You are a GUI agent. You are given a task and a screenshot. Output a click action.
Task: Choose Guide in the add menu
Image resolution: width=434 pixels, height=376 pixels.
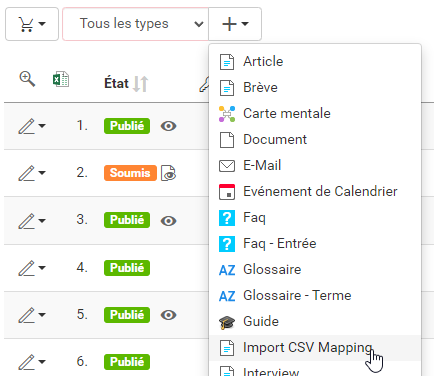(315, 322)
